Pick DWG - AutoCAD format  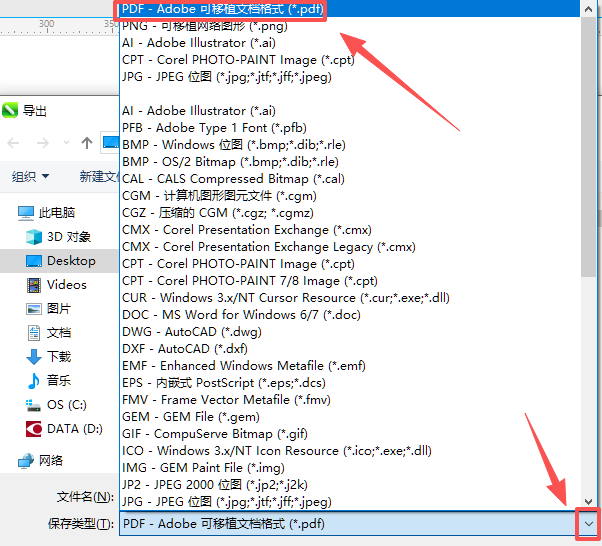pyautogui.click(x=350, y=332)
